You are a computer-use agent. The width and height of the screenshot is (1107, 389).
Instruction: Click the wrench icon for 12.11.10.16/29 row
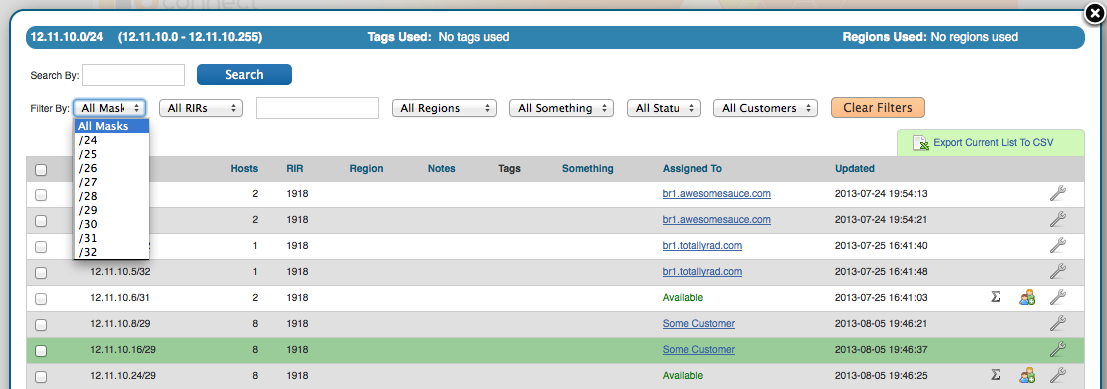point(1057,349)
